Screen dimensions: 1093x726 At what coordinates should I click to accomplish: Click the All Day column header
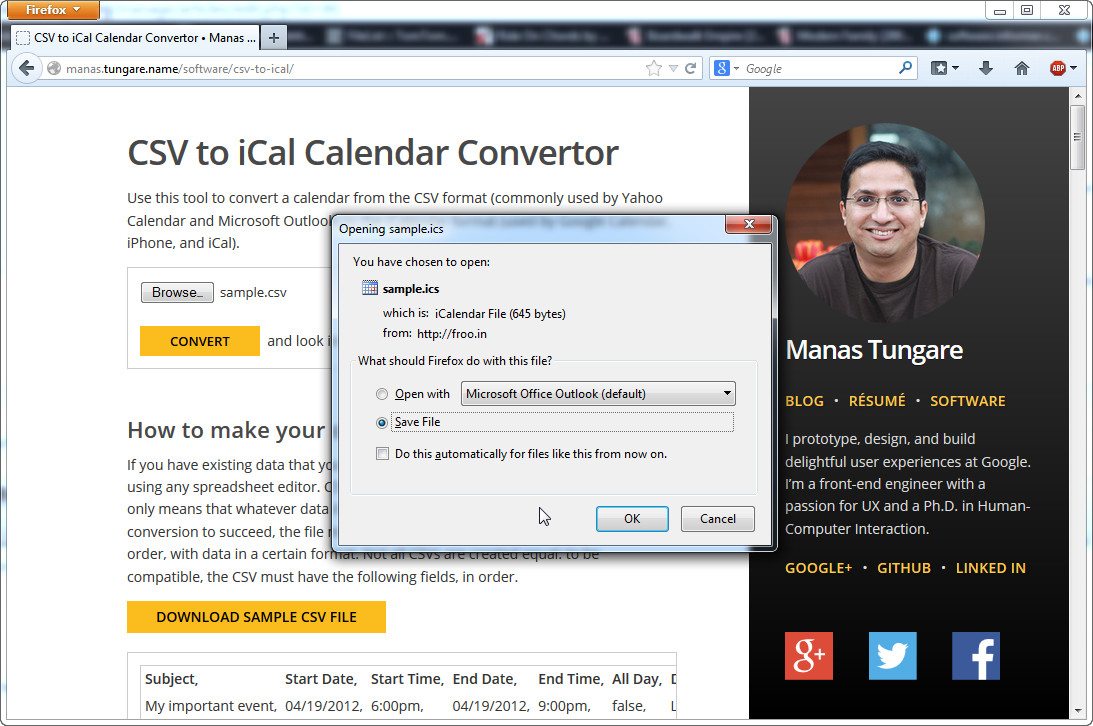point(637,679)
